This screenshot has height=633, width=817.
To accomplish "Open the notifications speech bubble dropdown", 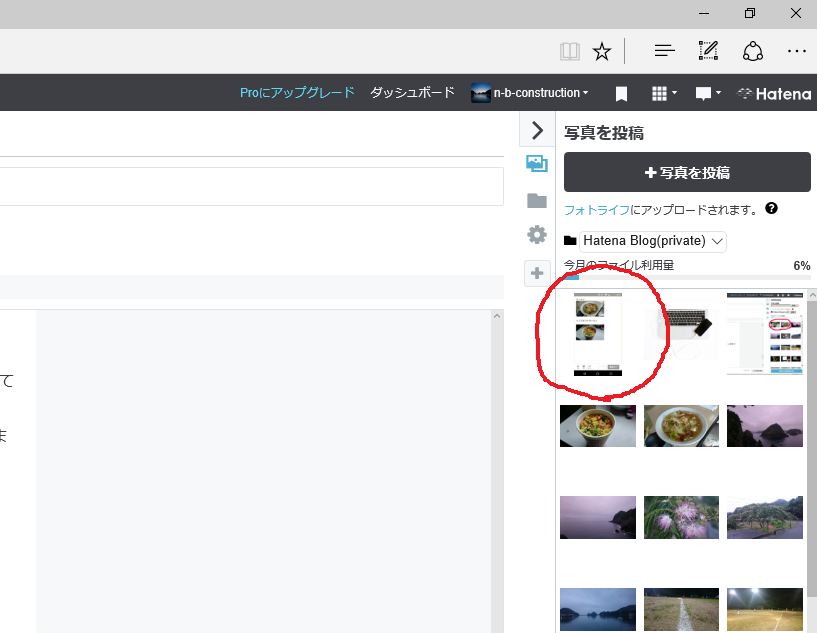I will [x=708, y=93].
